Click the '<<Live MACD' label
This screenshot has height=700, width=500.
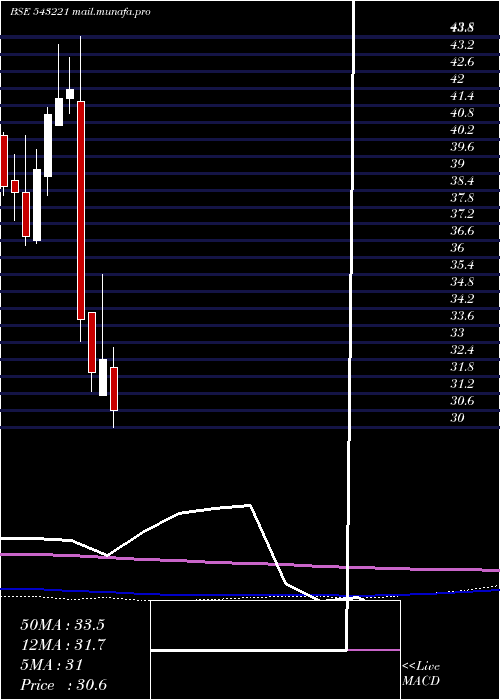pos(421,674)
